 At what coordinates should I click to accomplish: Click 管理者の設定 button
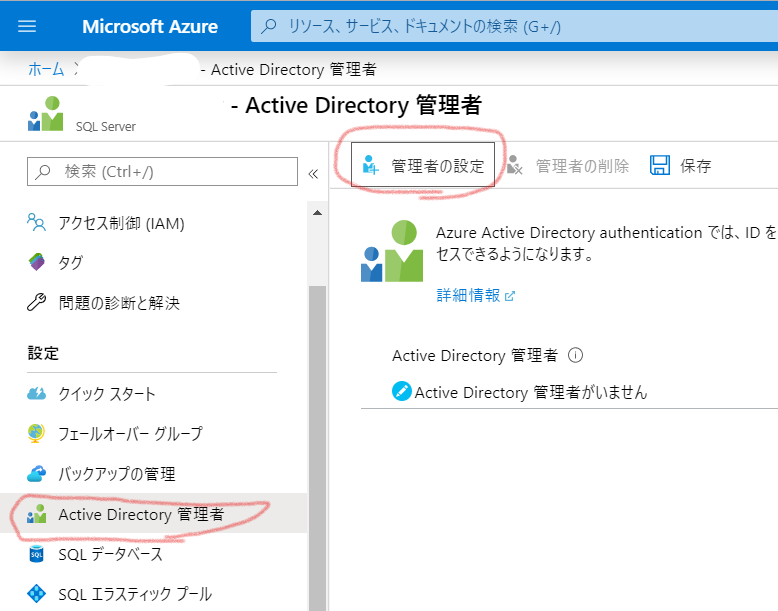click(423, 165)
